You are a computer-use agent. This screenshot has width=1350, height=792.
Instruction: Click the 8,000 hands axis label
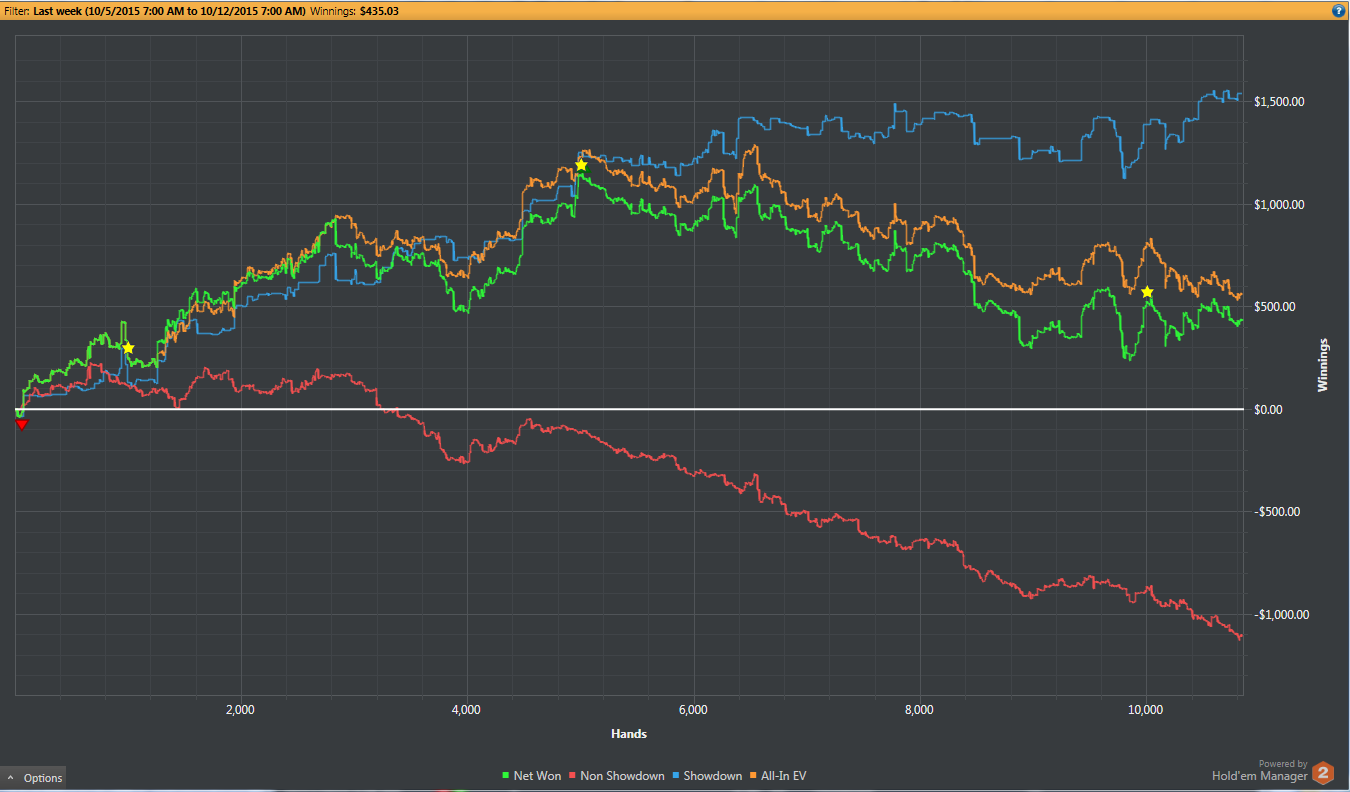click(x=919, y=710)
